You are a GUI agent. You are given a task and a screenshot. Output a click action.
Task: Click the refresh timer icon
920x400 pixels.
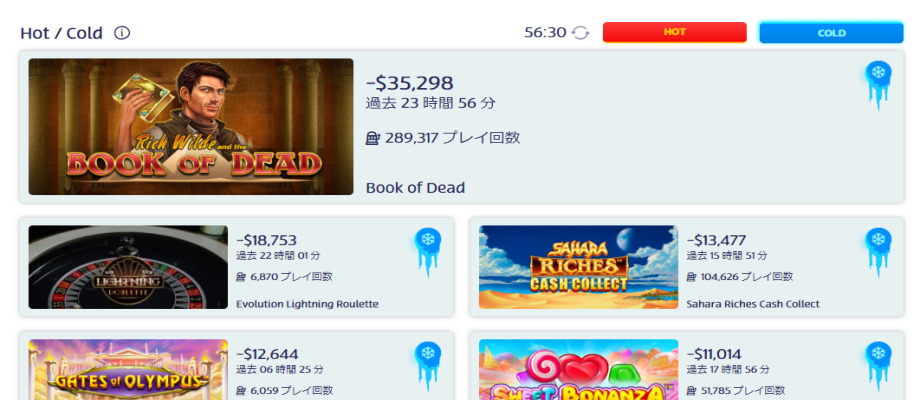580,33
